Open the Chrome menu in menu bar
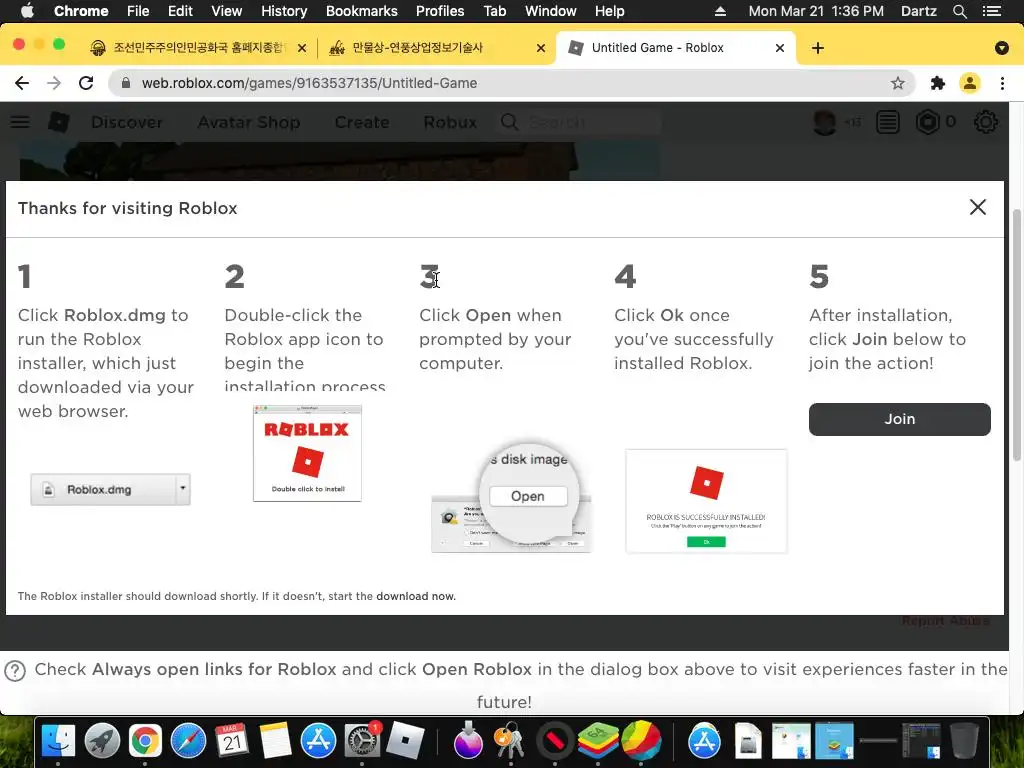The width and height of the screenshot is (1024, 768). click(x=81, y=11)
